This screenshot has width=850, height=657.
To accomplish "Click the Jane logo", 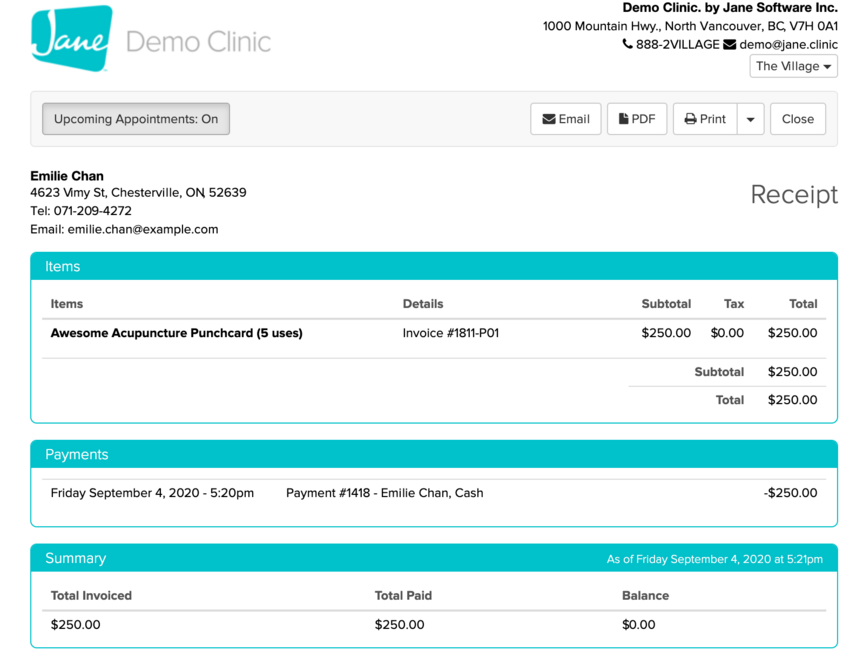I will [x=71, y=38].
